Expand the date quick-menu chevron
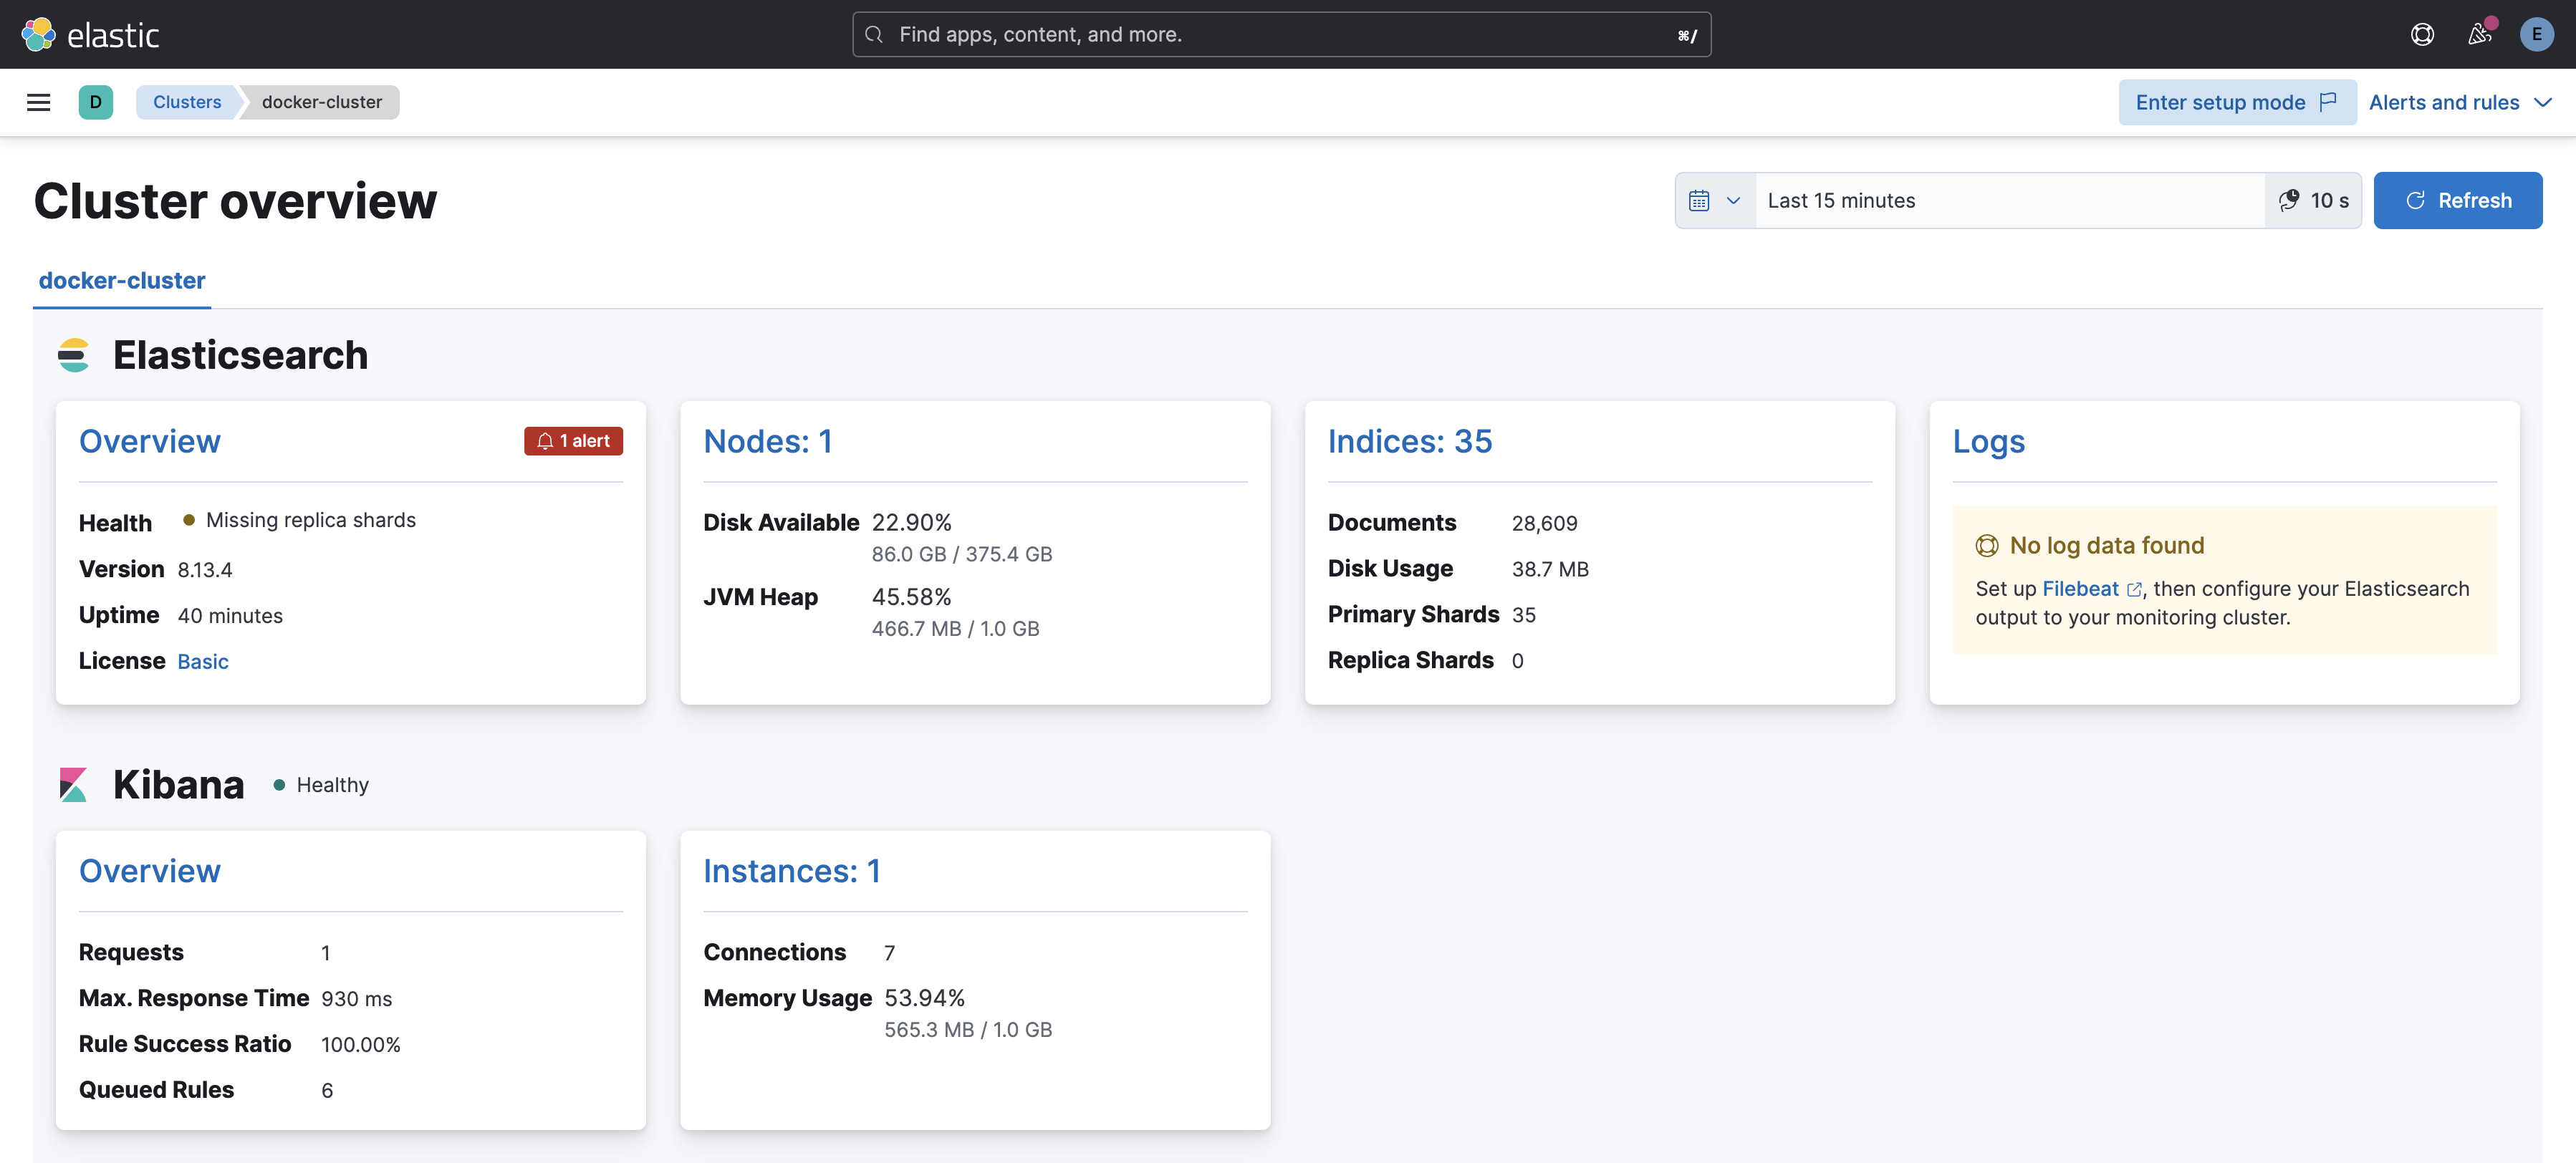 1733,200
